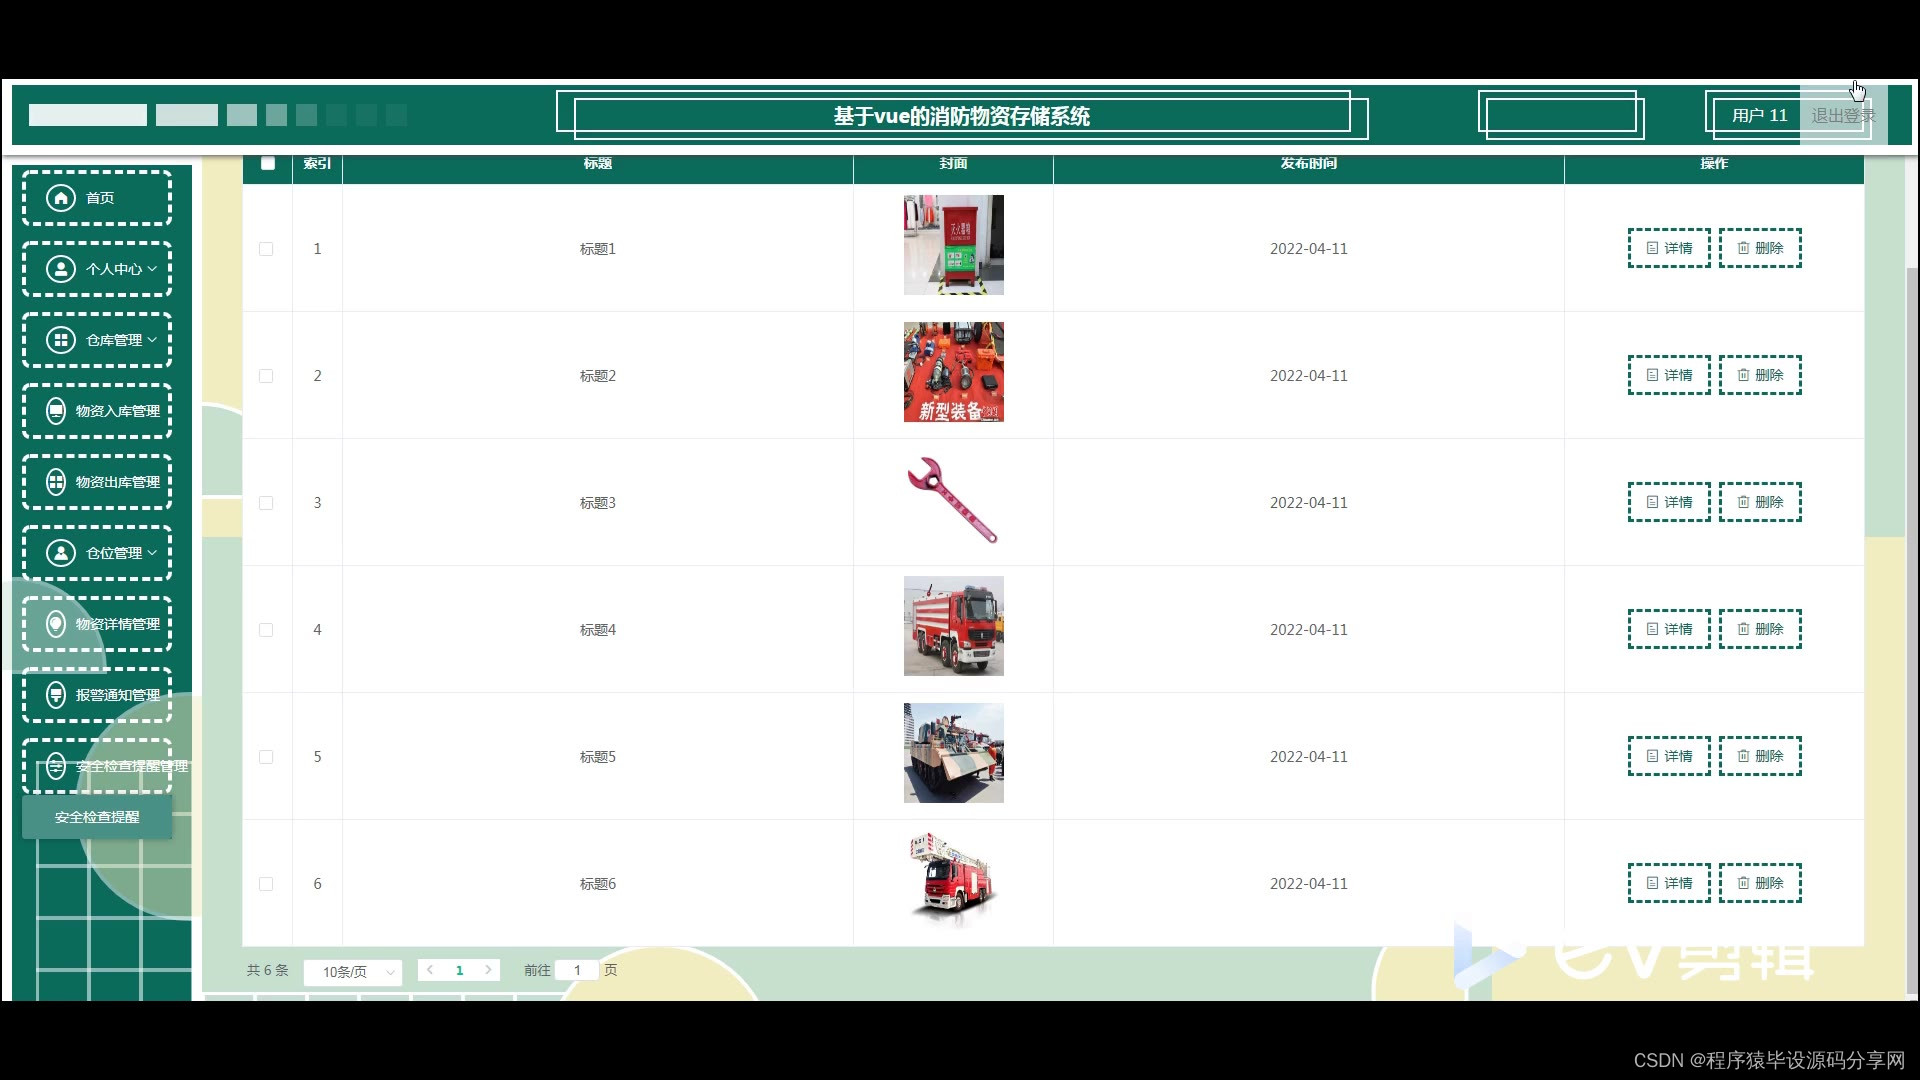This screenshot has height=1080, width=1920.
Task: Check the checkbox for row 标题1
Action: pyautogui.click(x=266, y=249)
